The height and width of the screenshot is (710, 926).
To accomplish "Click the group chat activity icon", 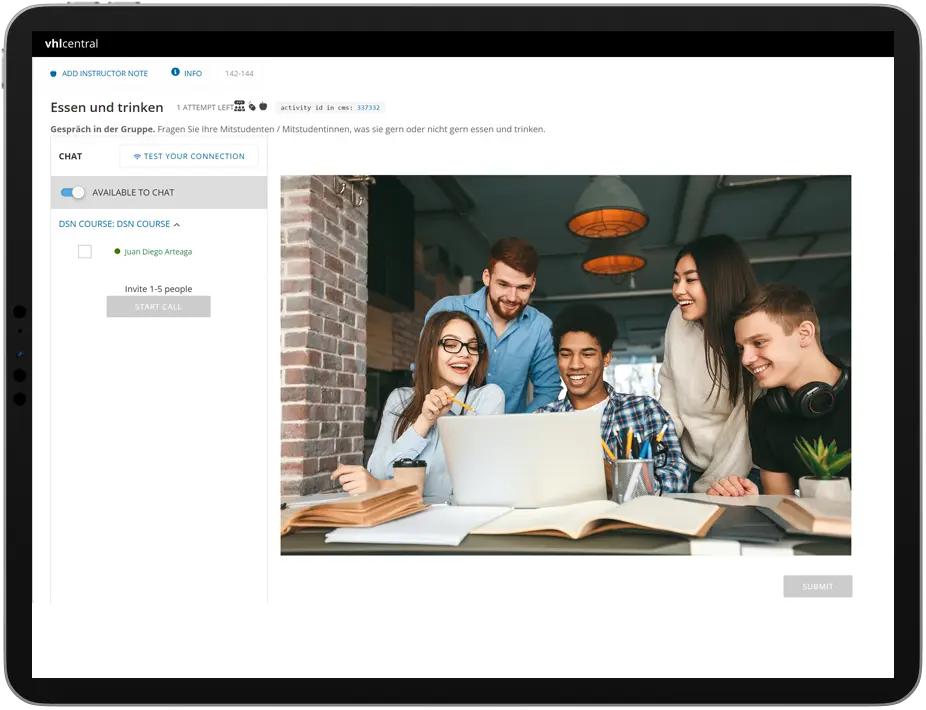I will 240,106.
